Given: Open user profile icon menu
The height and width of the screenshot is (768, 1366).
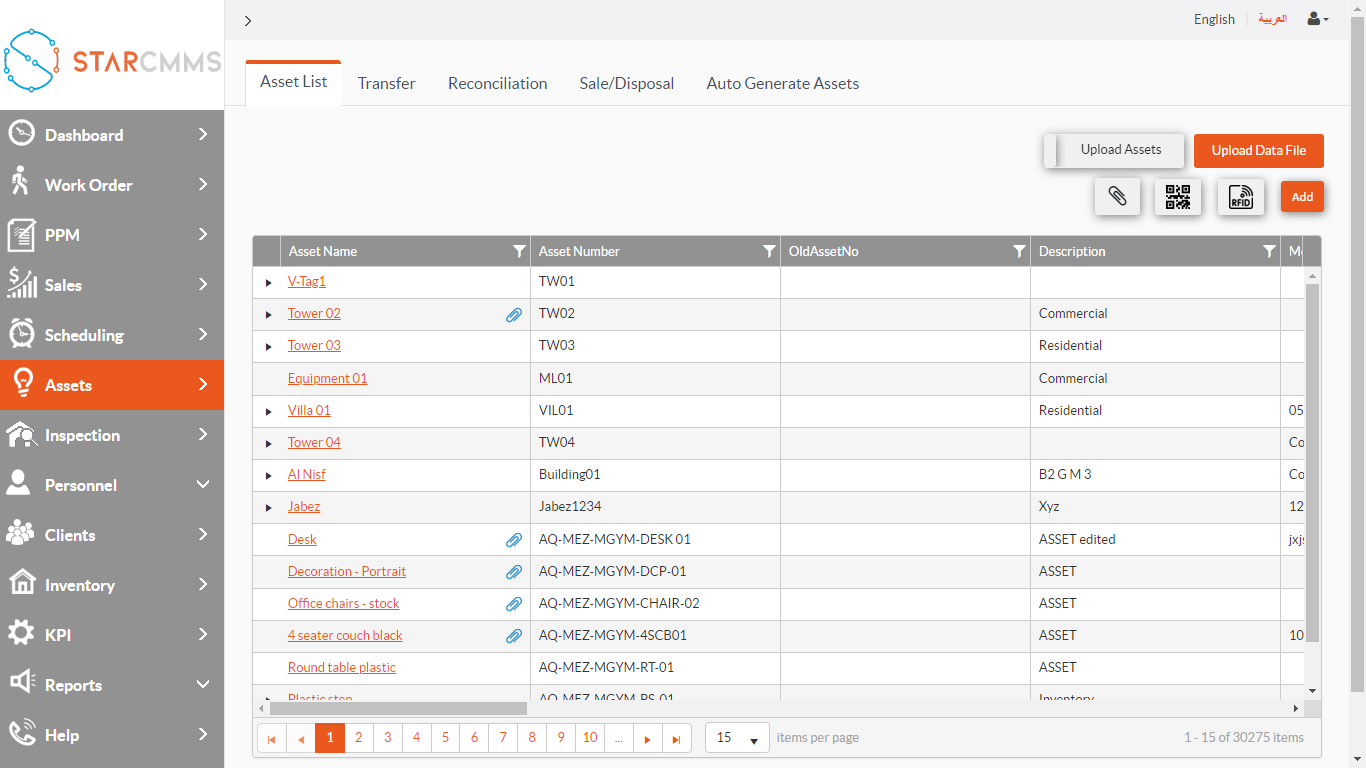Looking at the screenshot, I should (x=1317, y=19).
